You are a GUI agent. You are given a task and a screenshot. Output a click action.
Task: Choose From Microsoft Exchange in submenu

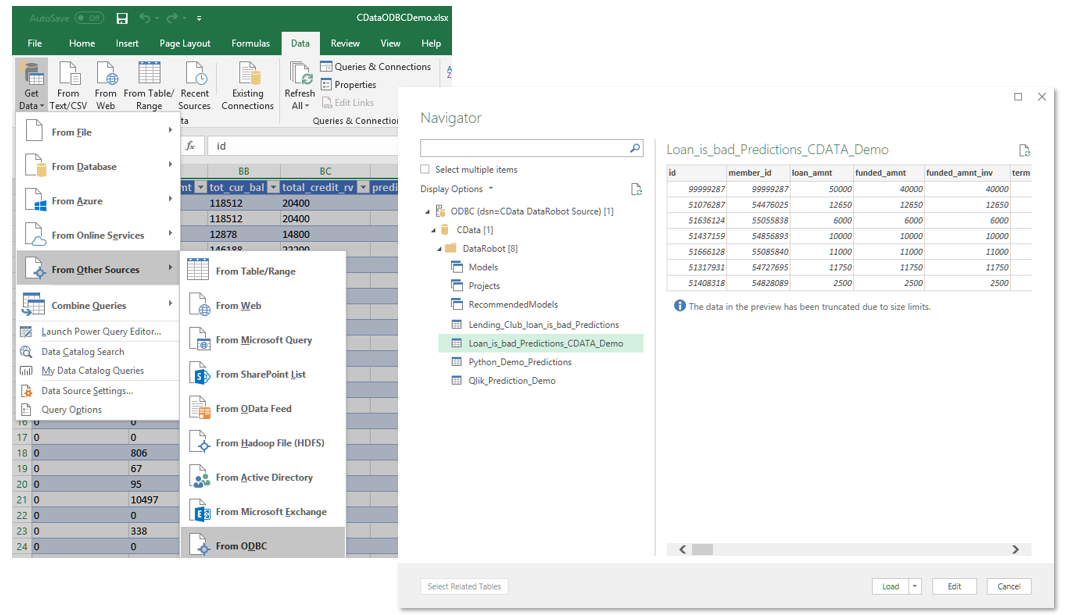click(x=263, y=511)
